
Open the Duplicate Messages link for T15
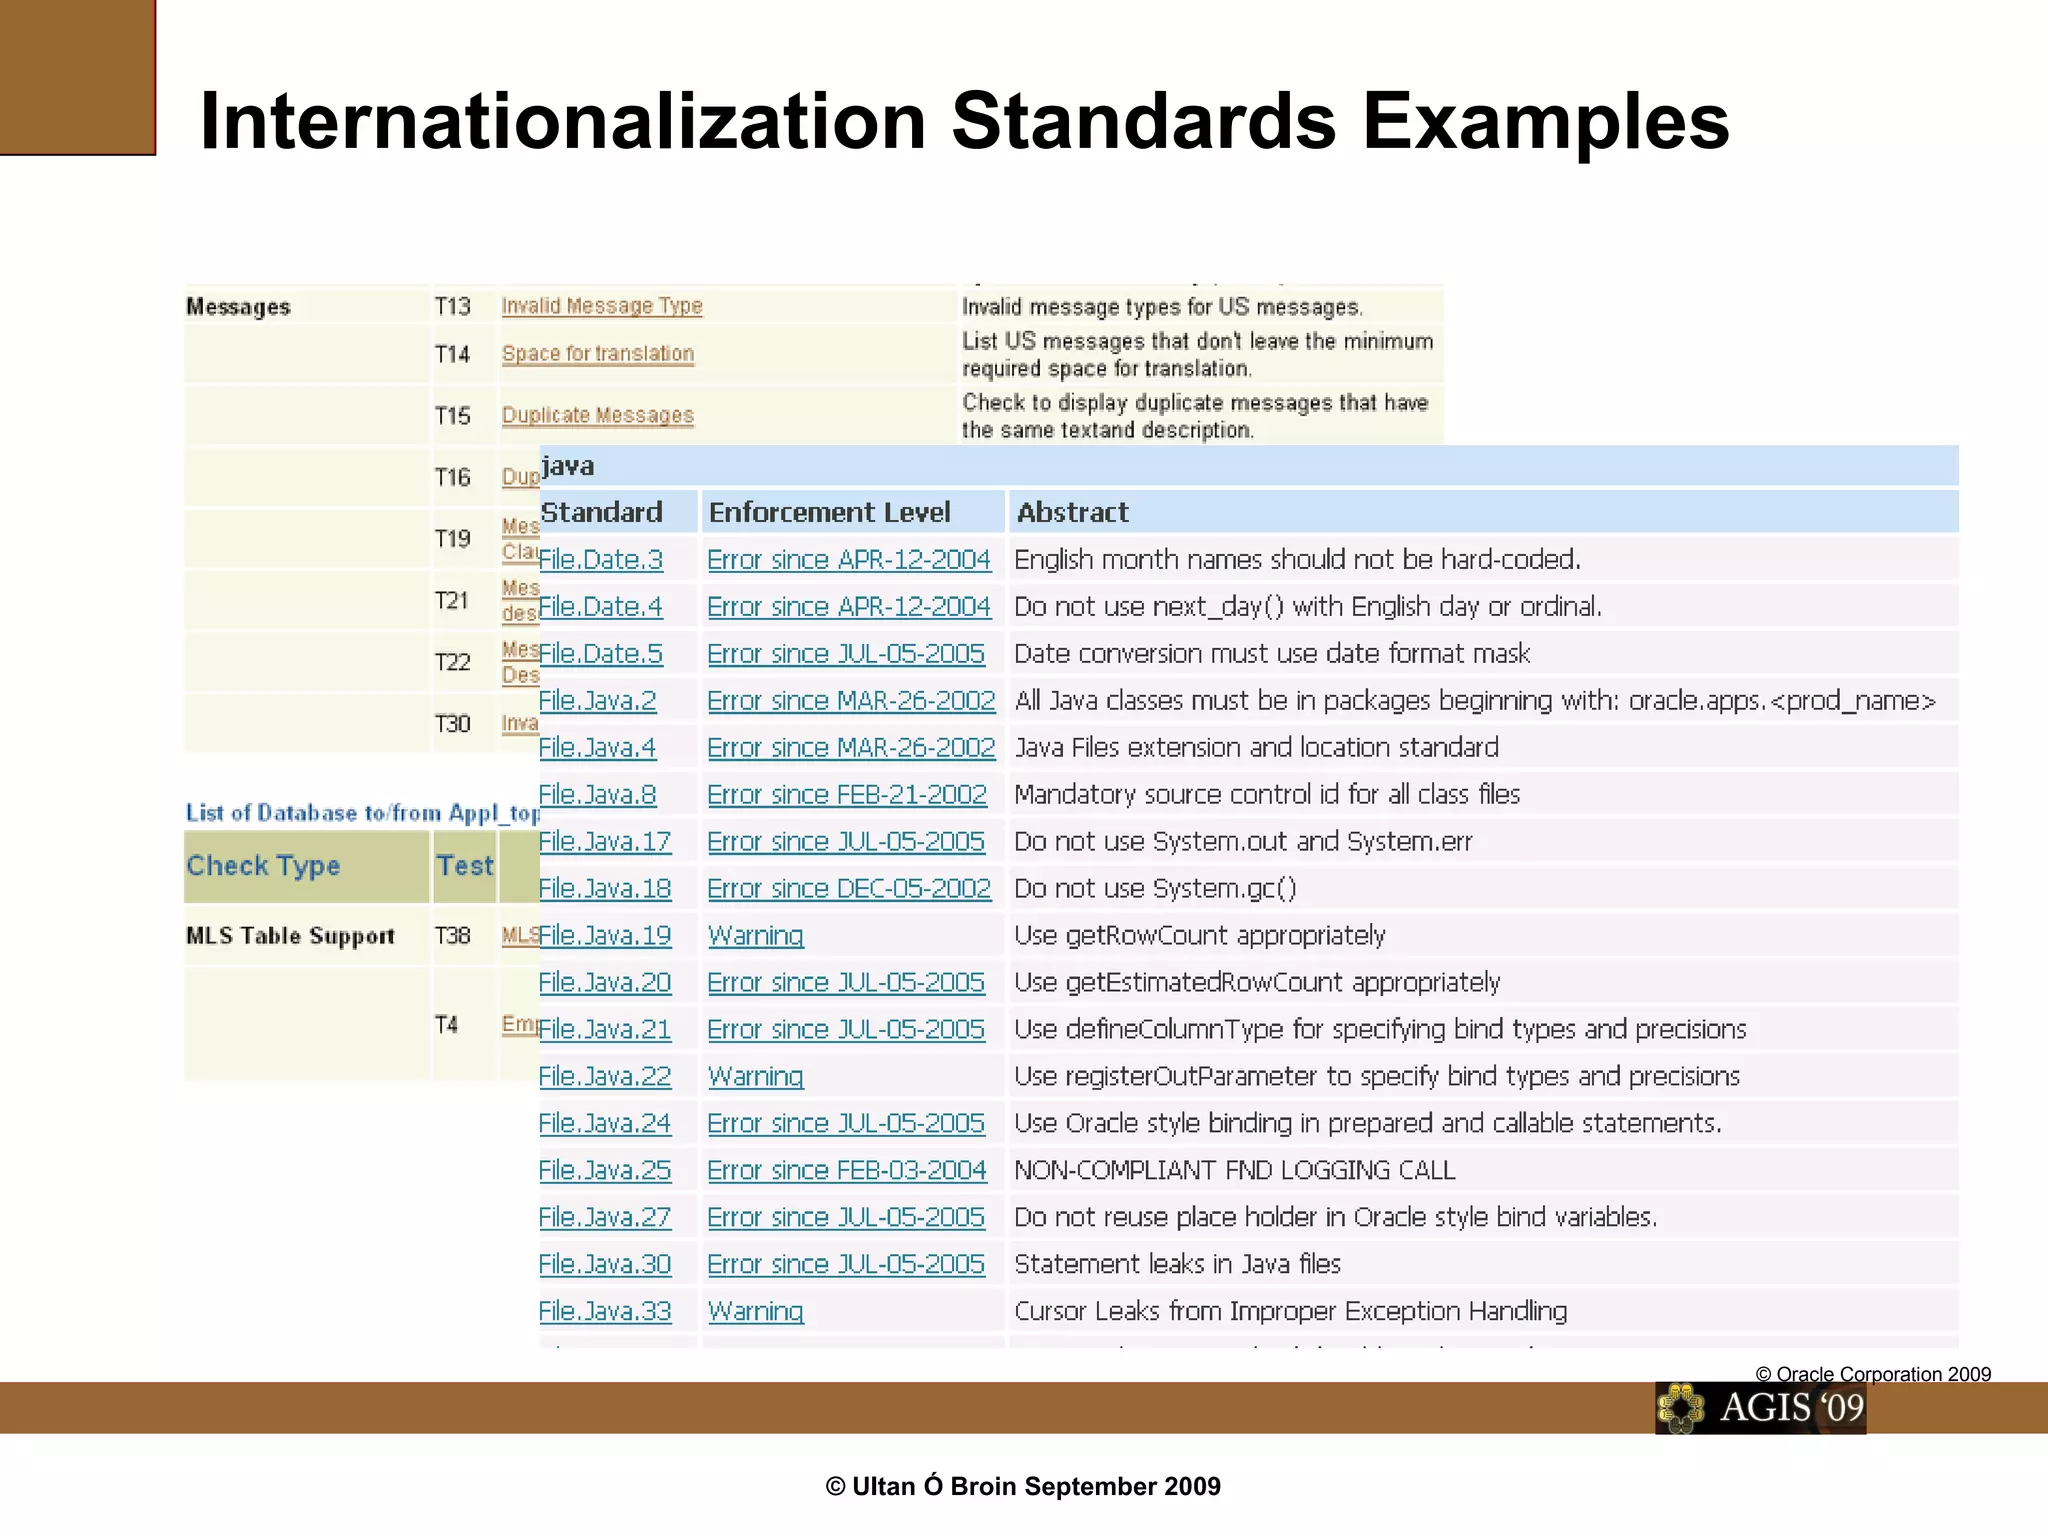(x=598, y=415)
